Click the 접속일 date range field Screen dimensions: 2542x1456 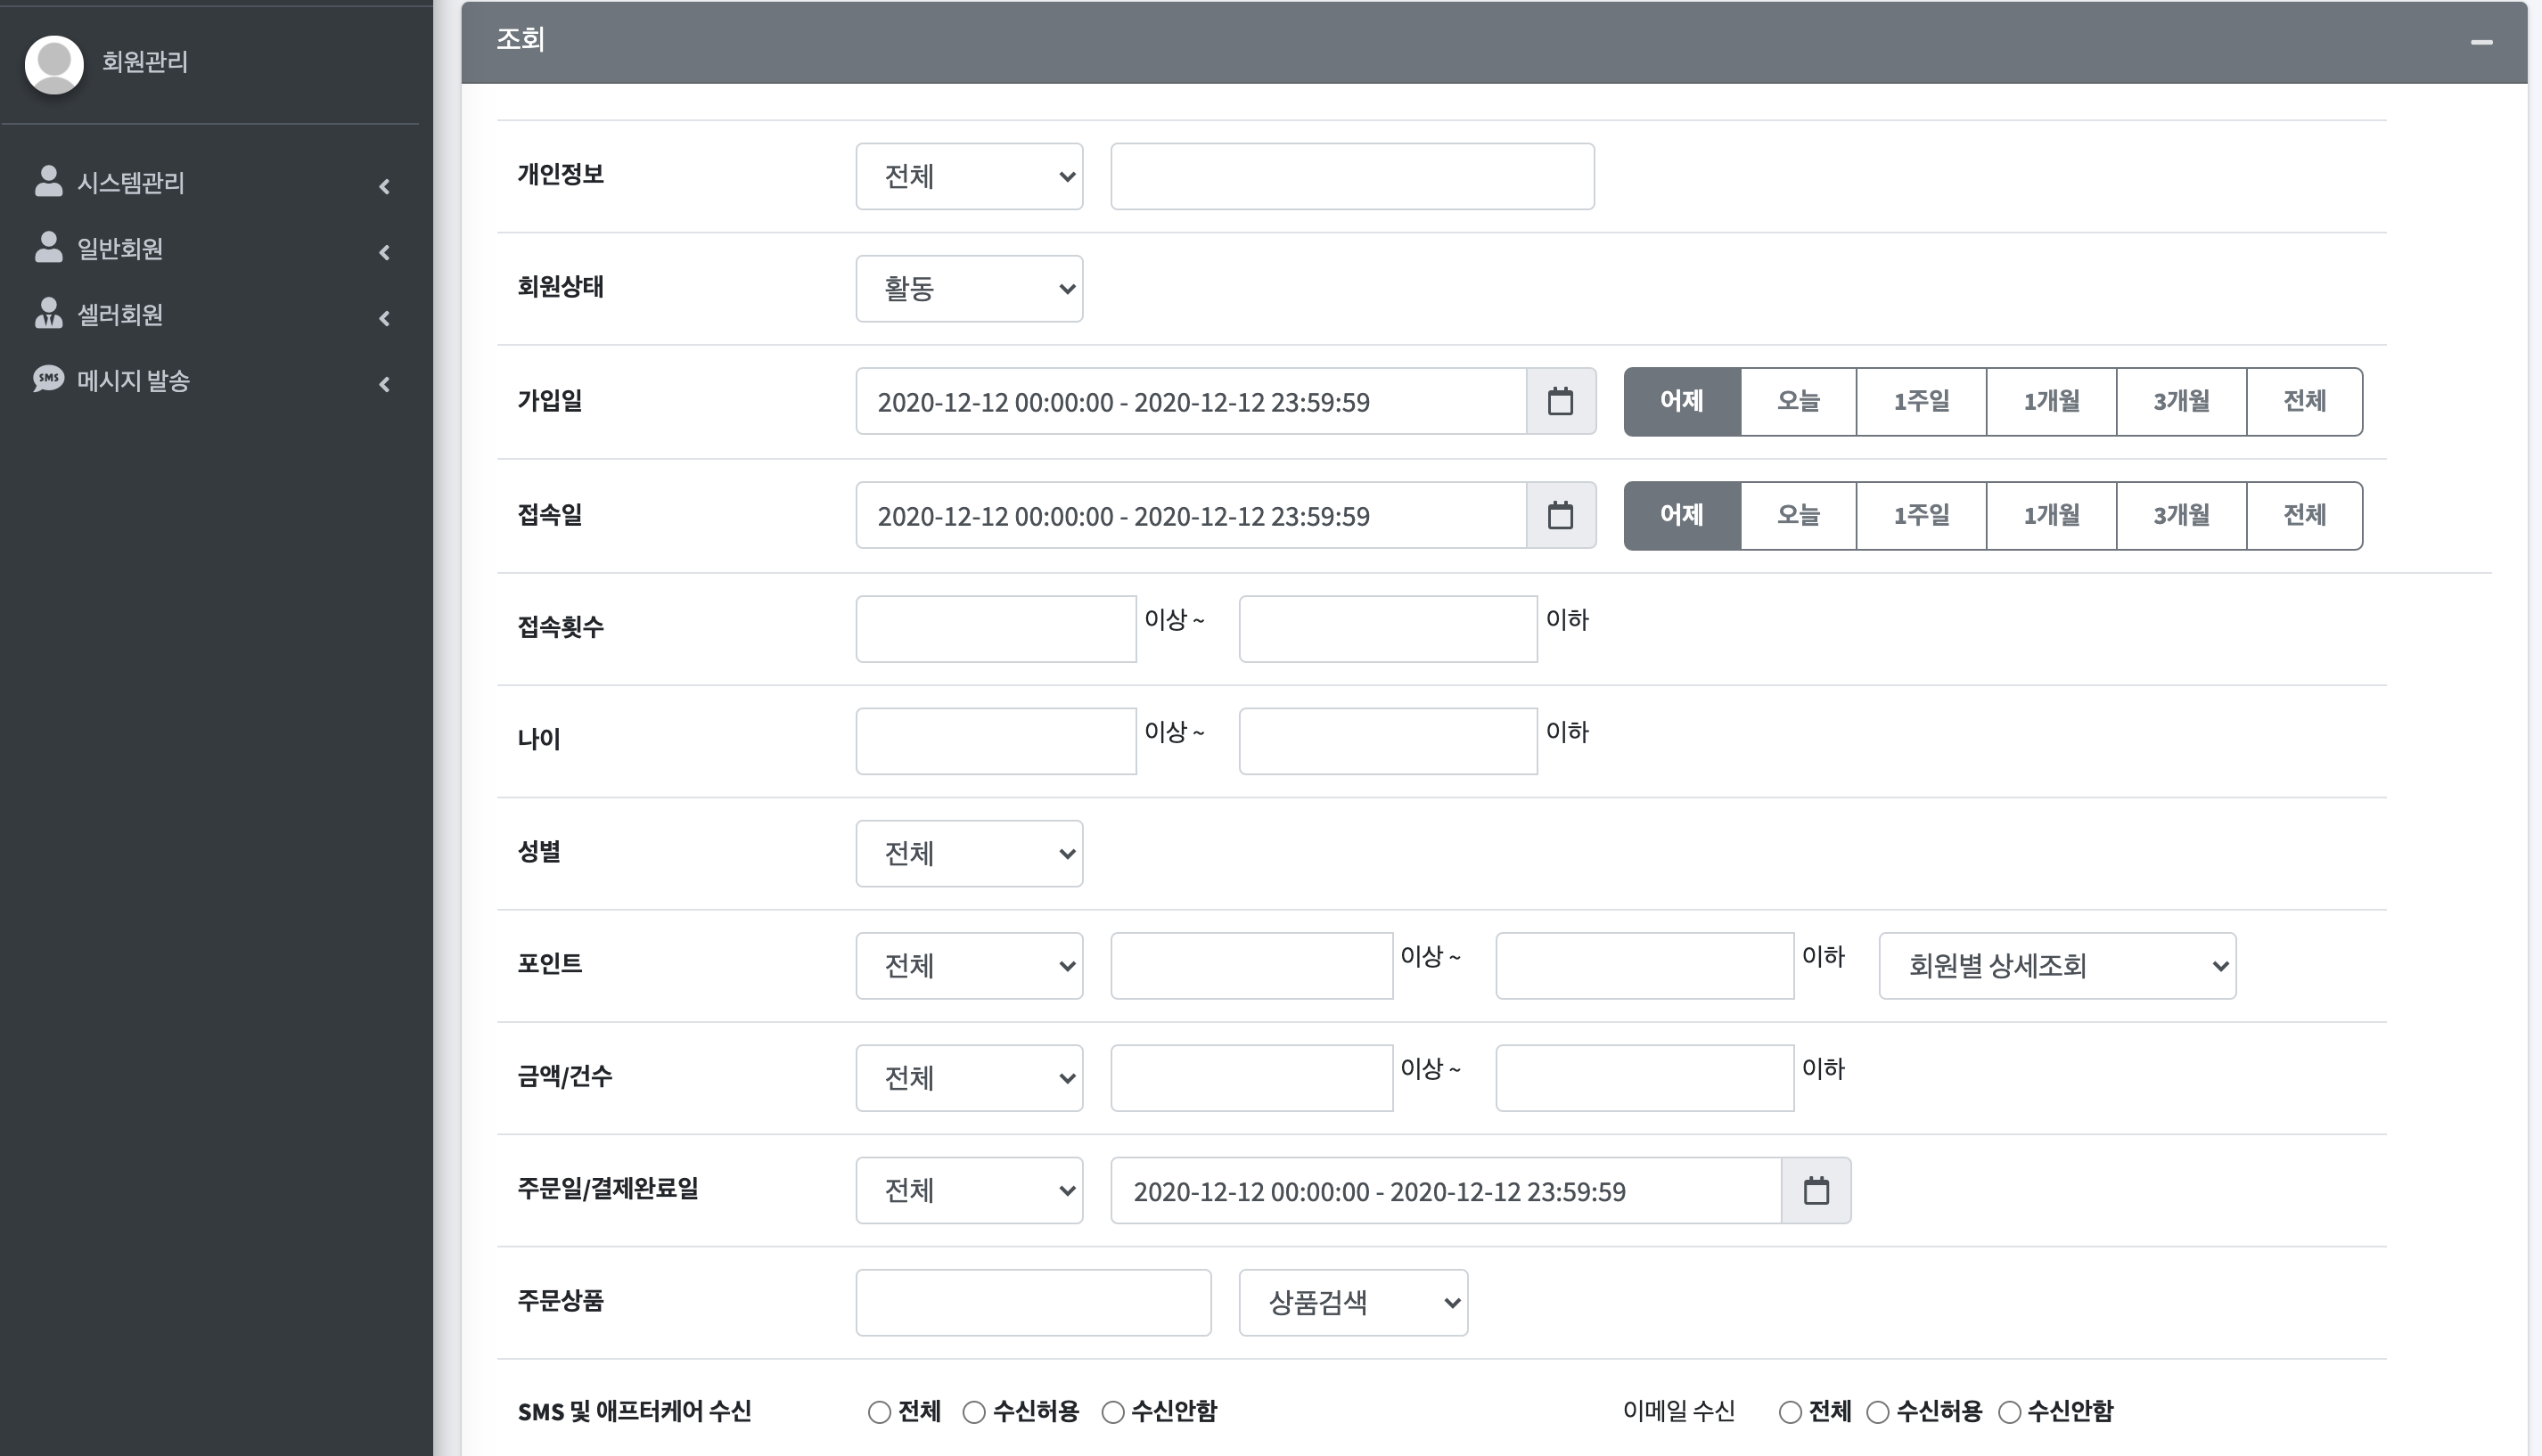[x=1191, y=515]
